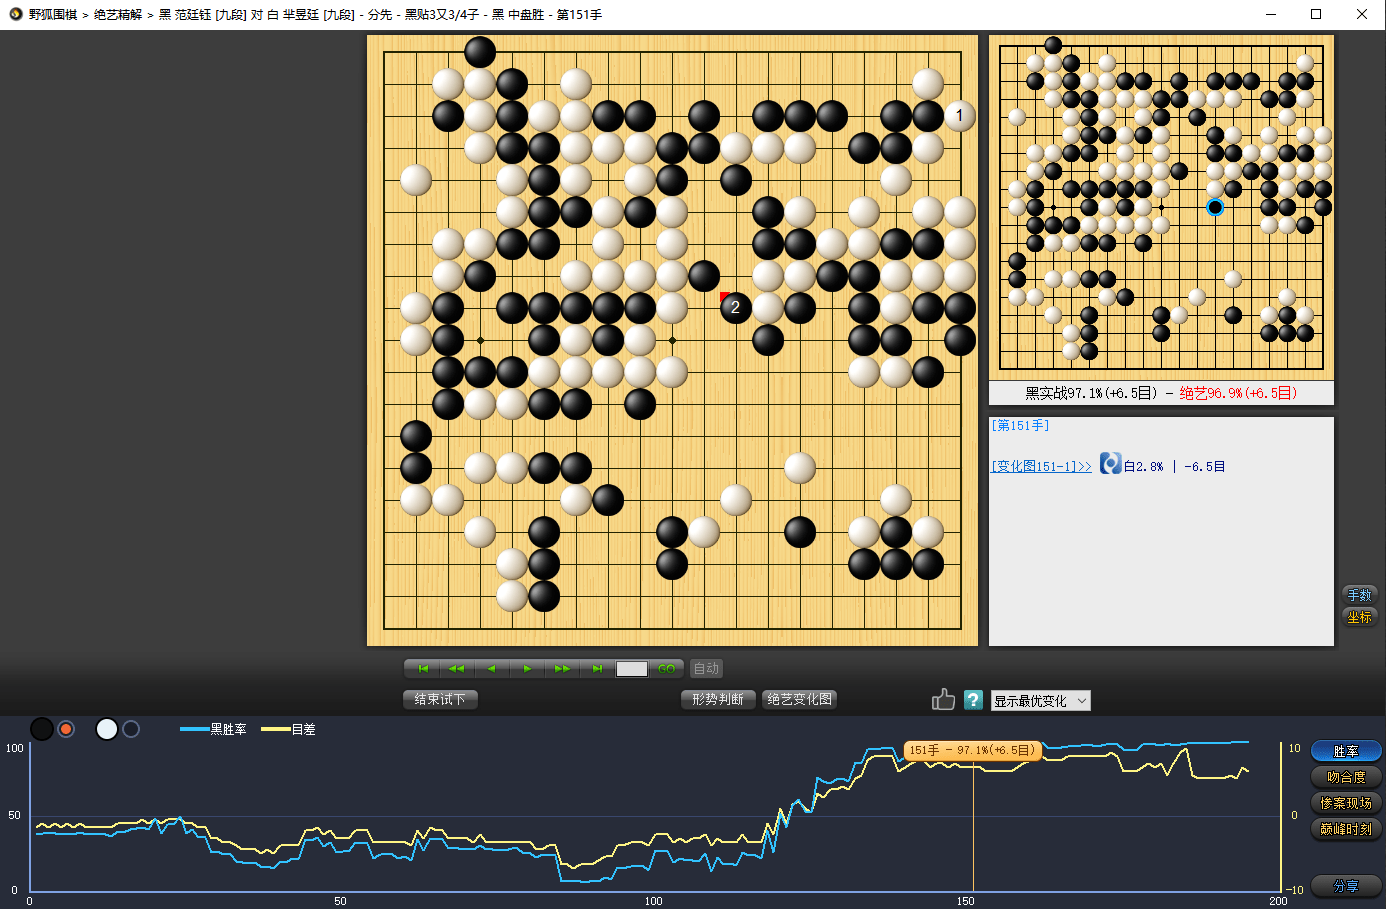Expand the 显示最优变化 dropdown

coord(1041,701)
